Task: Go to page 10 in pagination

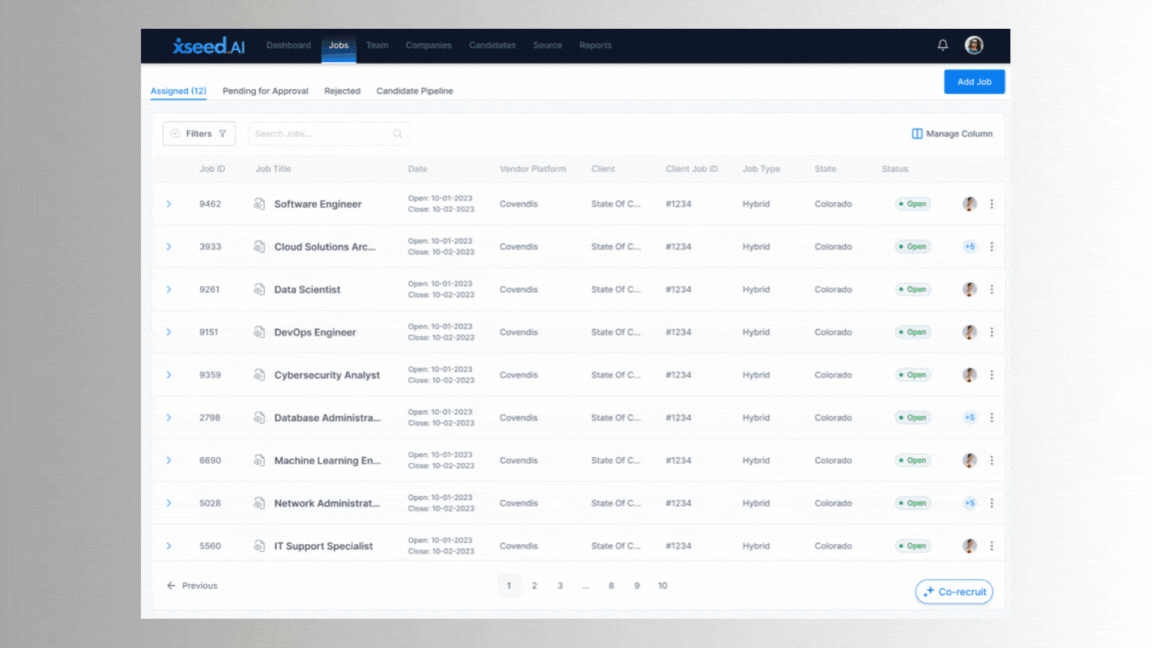Action: 663,585
